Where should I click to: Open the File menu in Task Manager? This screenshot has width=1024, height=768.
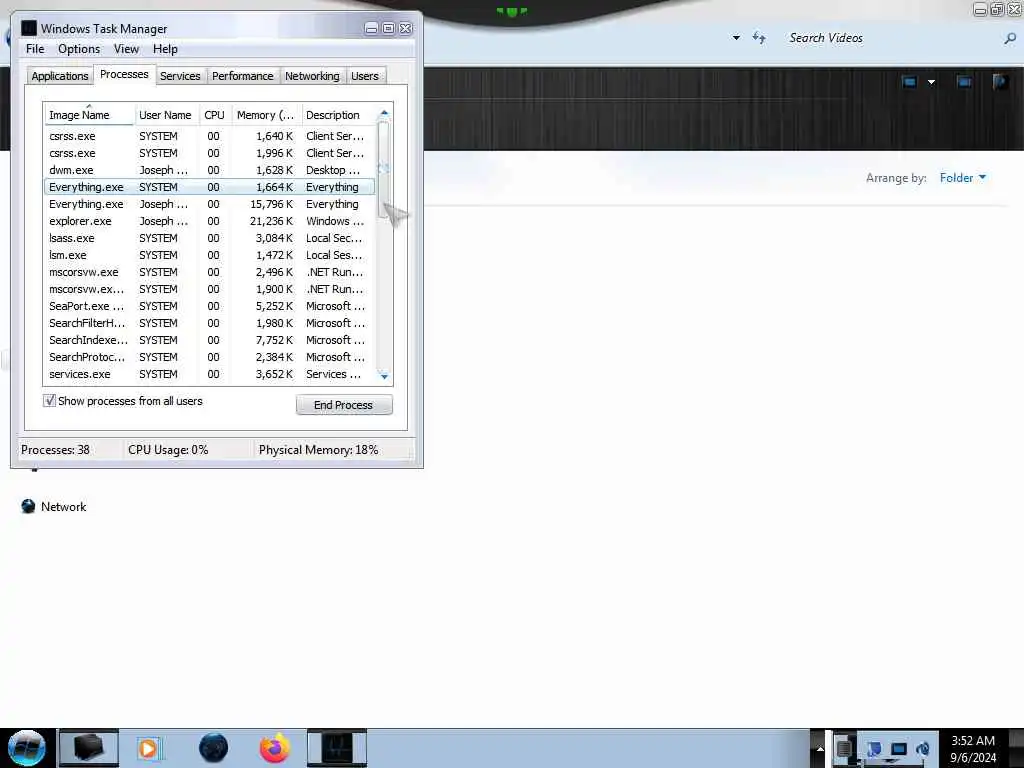(35, 49)
